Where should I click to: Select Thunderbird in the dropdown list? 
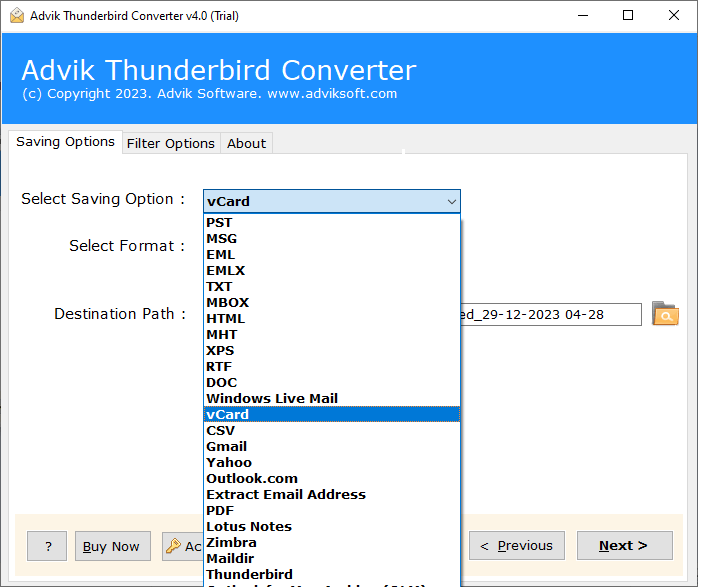click(x=332, y=575)
